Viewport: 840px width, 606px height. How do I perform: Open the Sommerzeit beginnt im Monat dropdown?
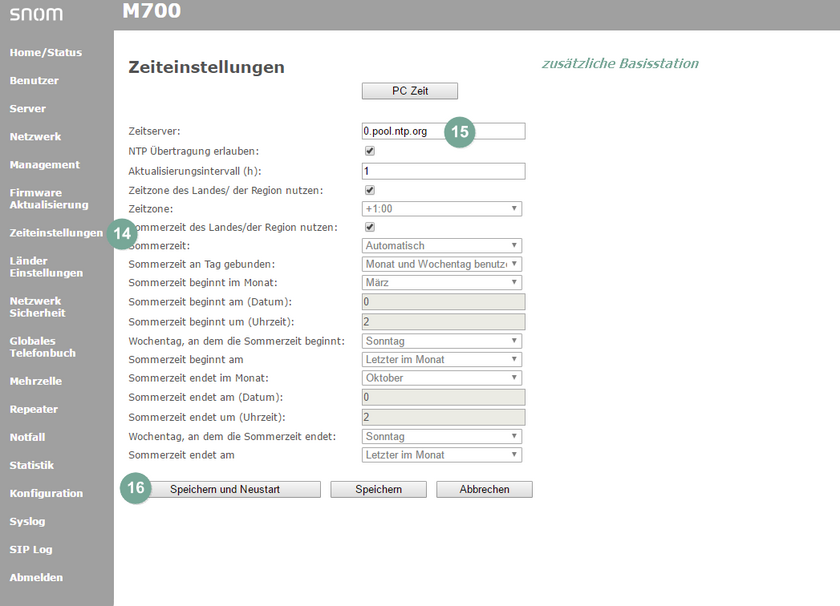[441, 282]
